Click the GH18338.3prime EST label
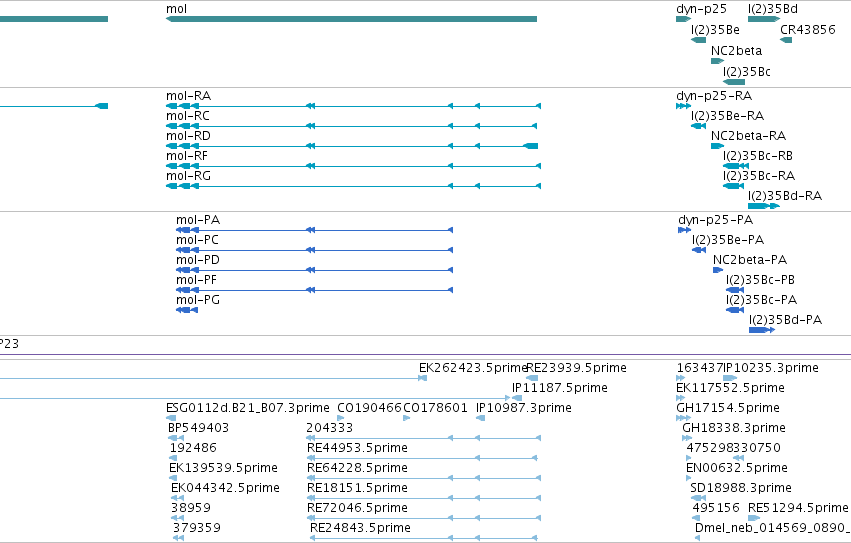 (x=734, y=429)
